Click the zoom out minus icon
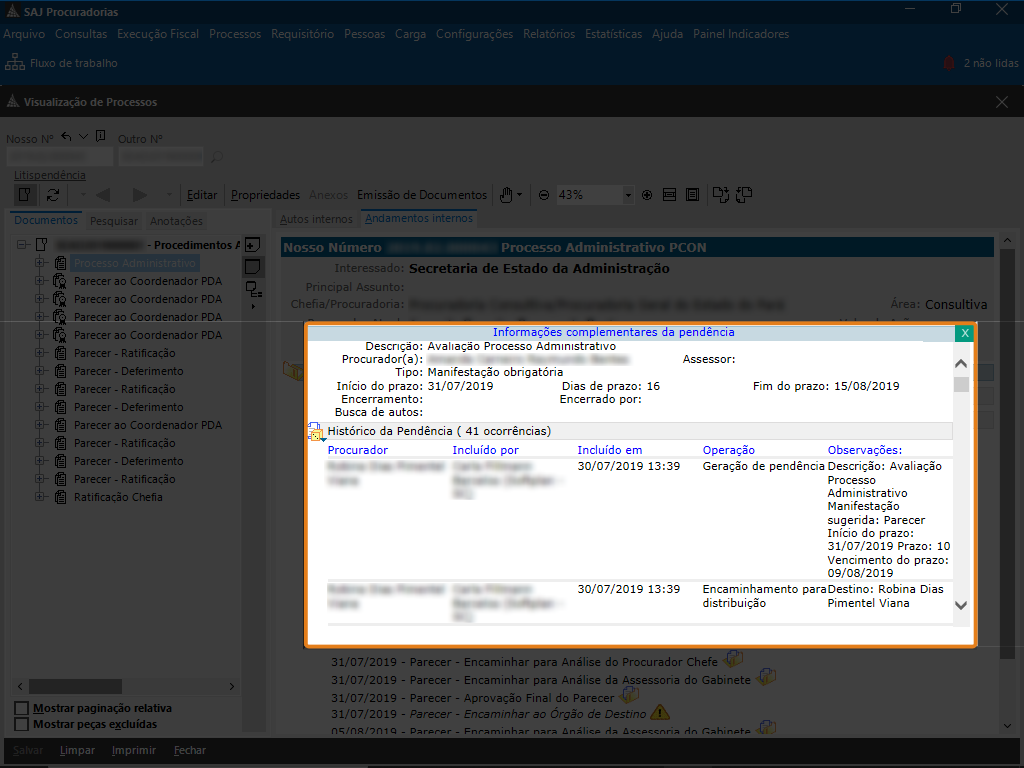 (544, 195)
